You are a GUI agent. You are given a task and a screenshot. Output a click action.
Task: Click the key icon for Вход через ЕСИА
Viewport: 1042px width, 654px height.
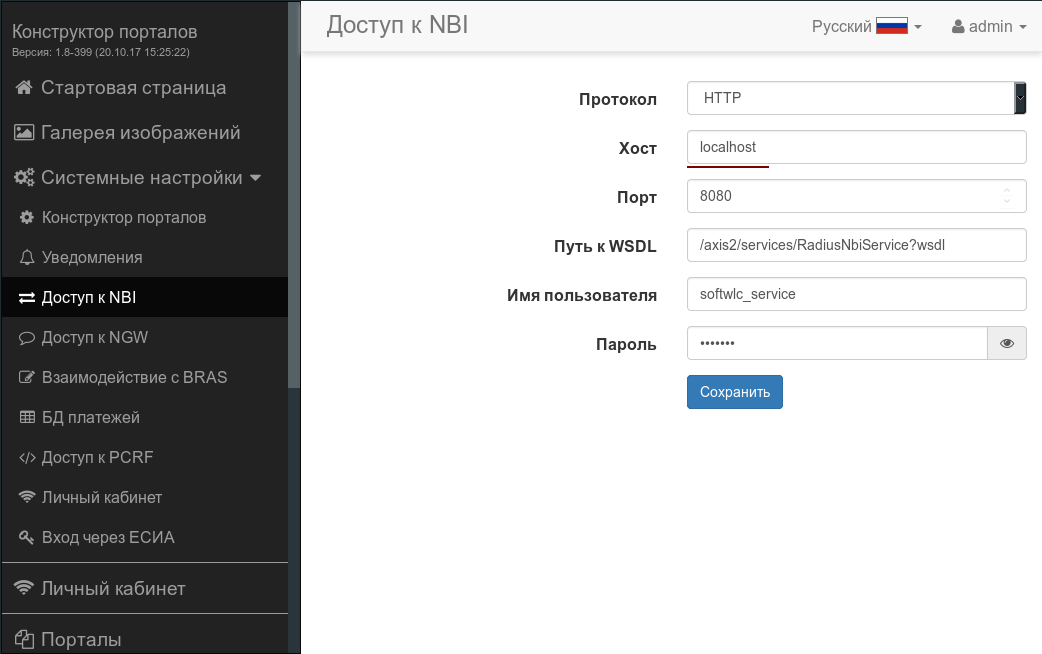tap(27, 538)
